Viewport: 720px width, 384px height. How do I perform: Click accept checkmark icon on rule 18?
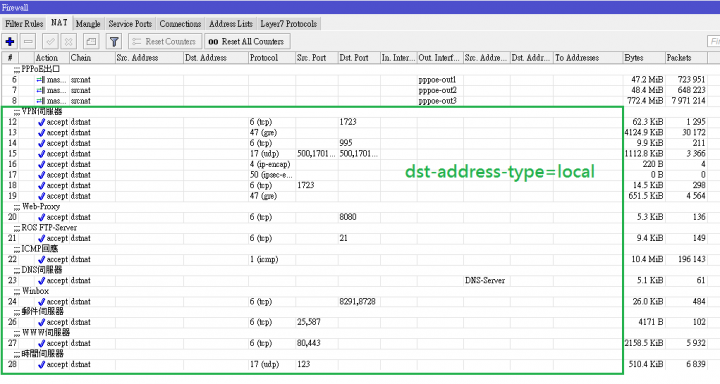tap(41, 186)
